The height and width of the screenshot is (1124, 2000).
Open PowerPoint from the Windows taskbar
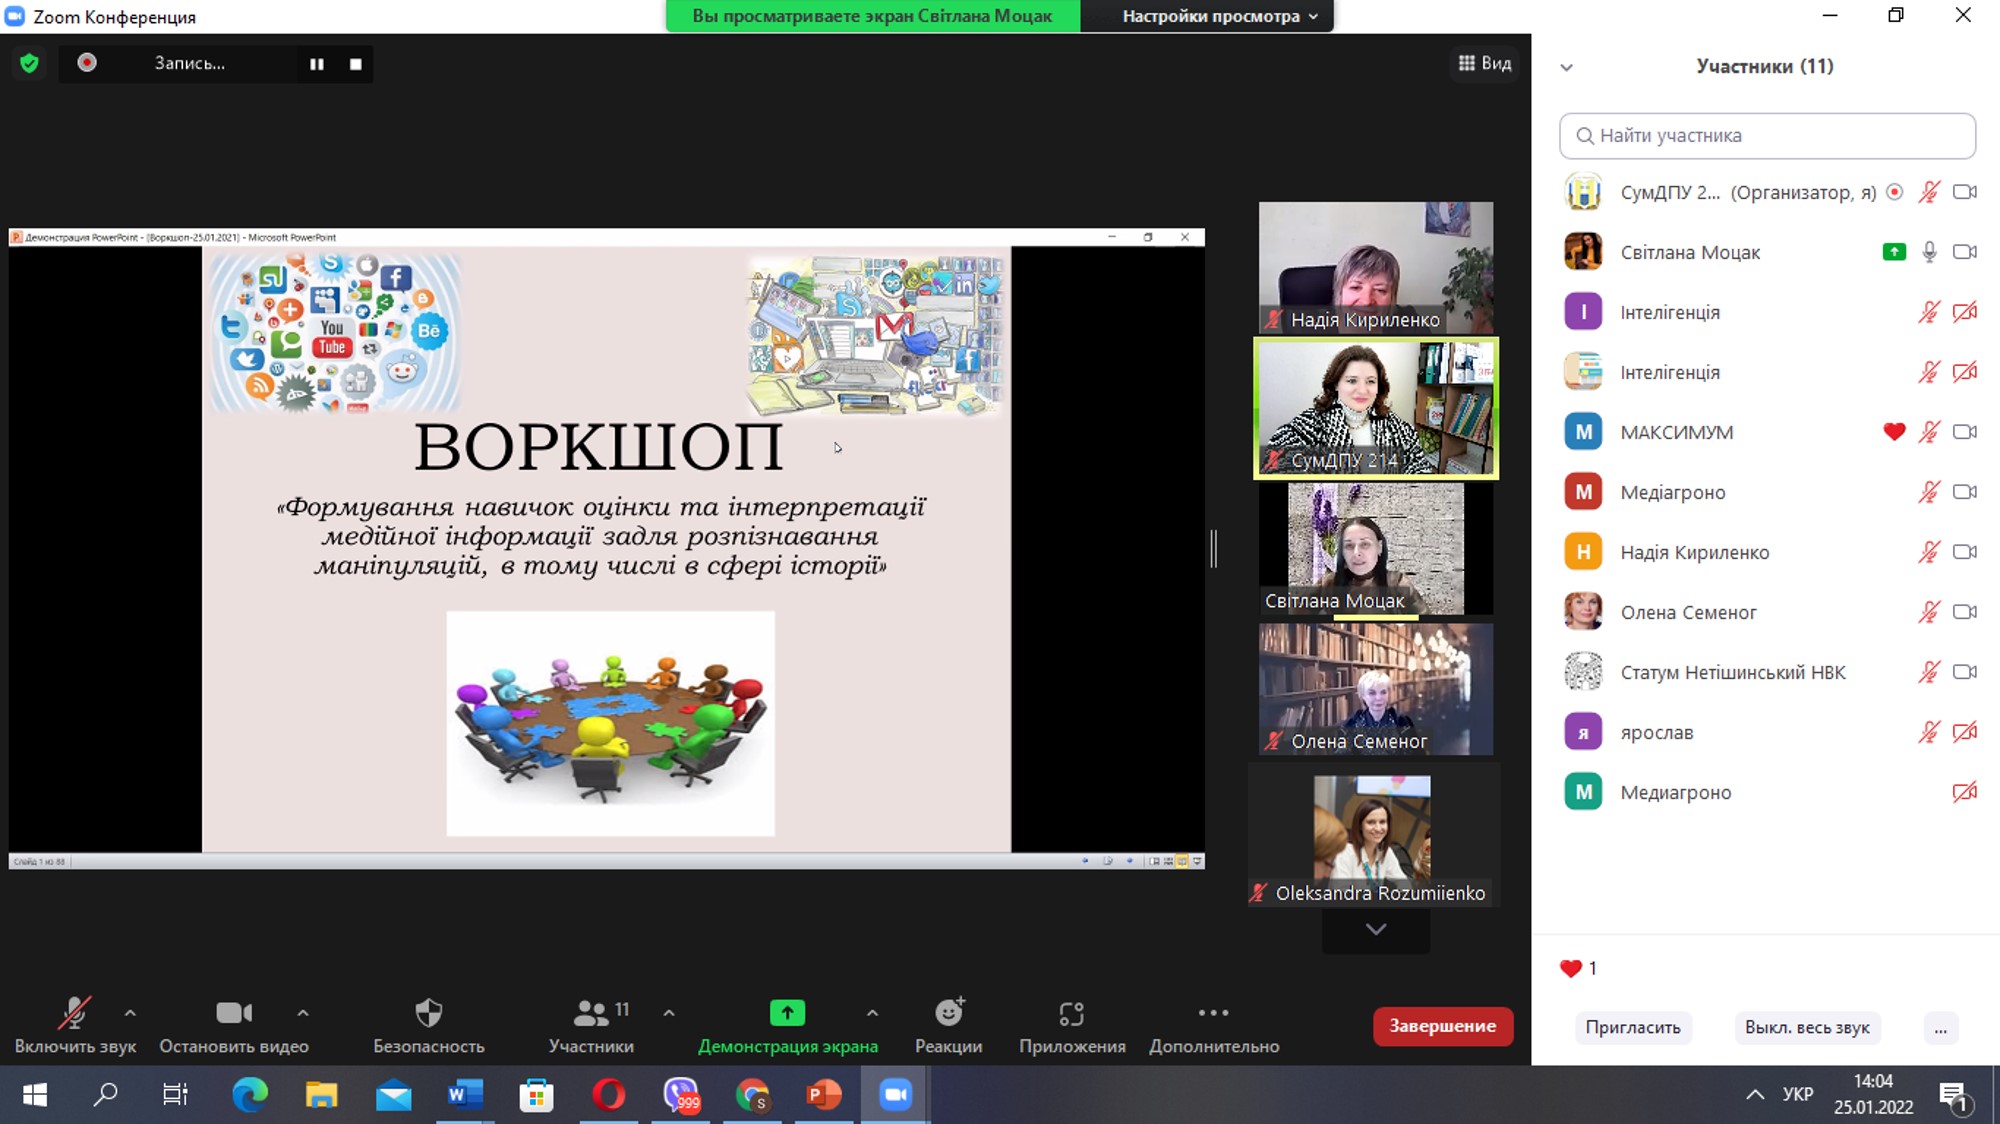click(823, 1095)
